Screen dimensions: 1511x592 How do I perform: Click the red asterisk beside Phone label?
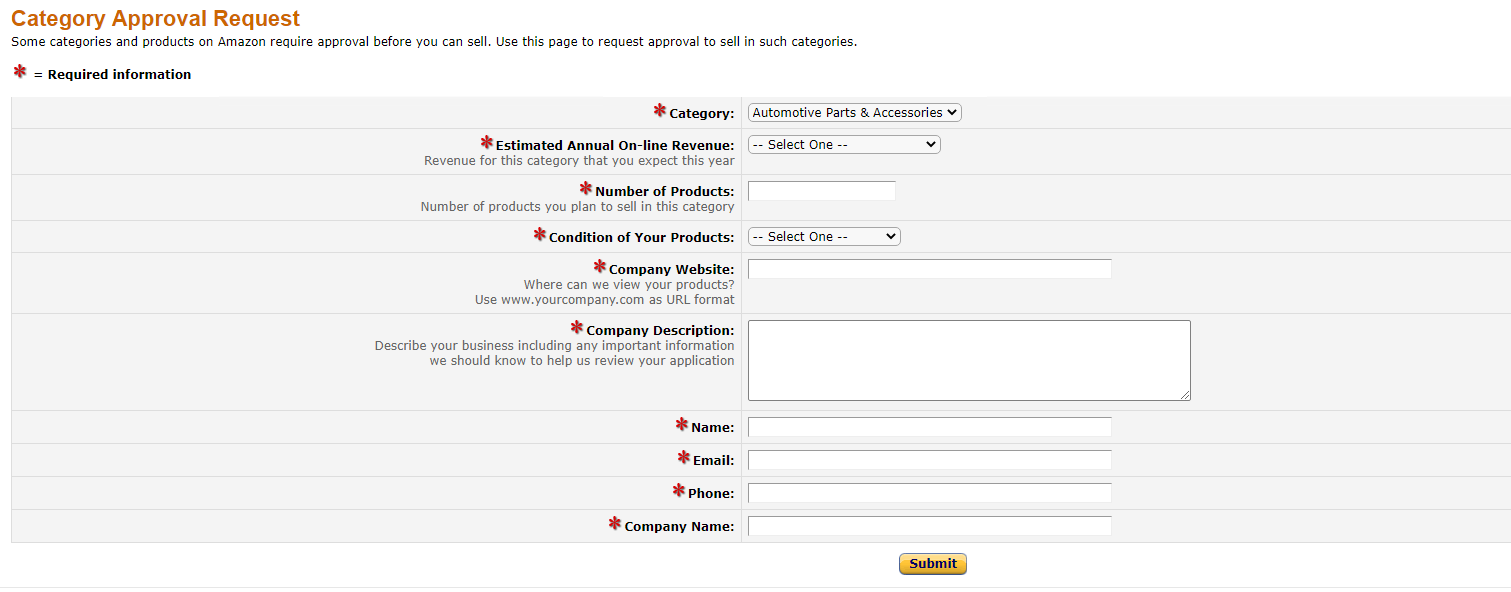679,490
